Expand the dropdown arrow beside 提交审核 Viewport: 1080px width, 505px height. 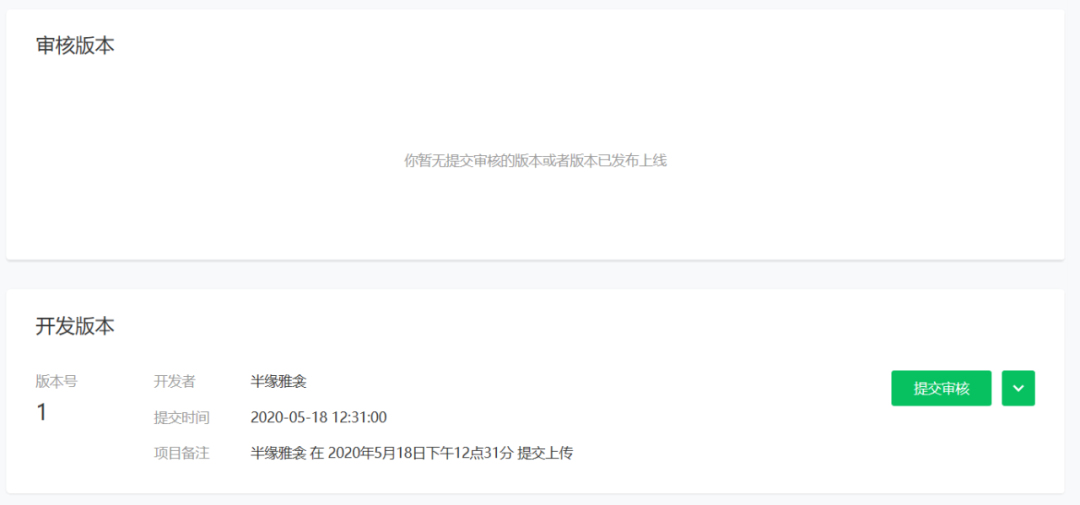click(1018, 389)
